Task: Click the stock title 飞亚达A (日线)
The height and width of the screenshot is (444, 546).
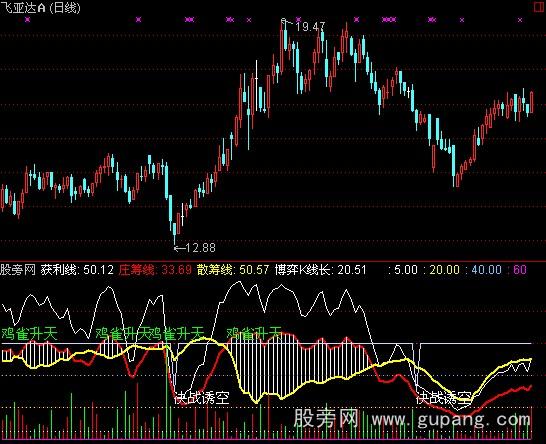Action: point(40,8)
